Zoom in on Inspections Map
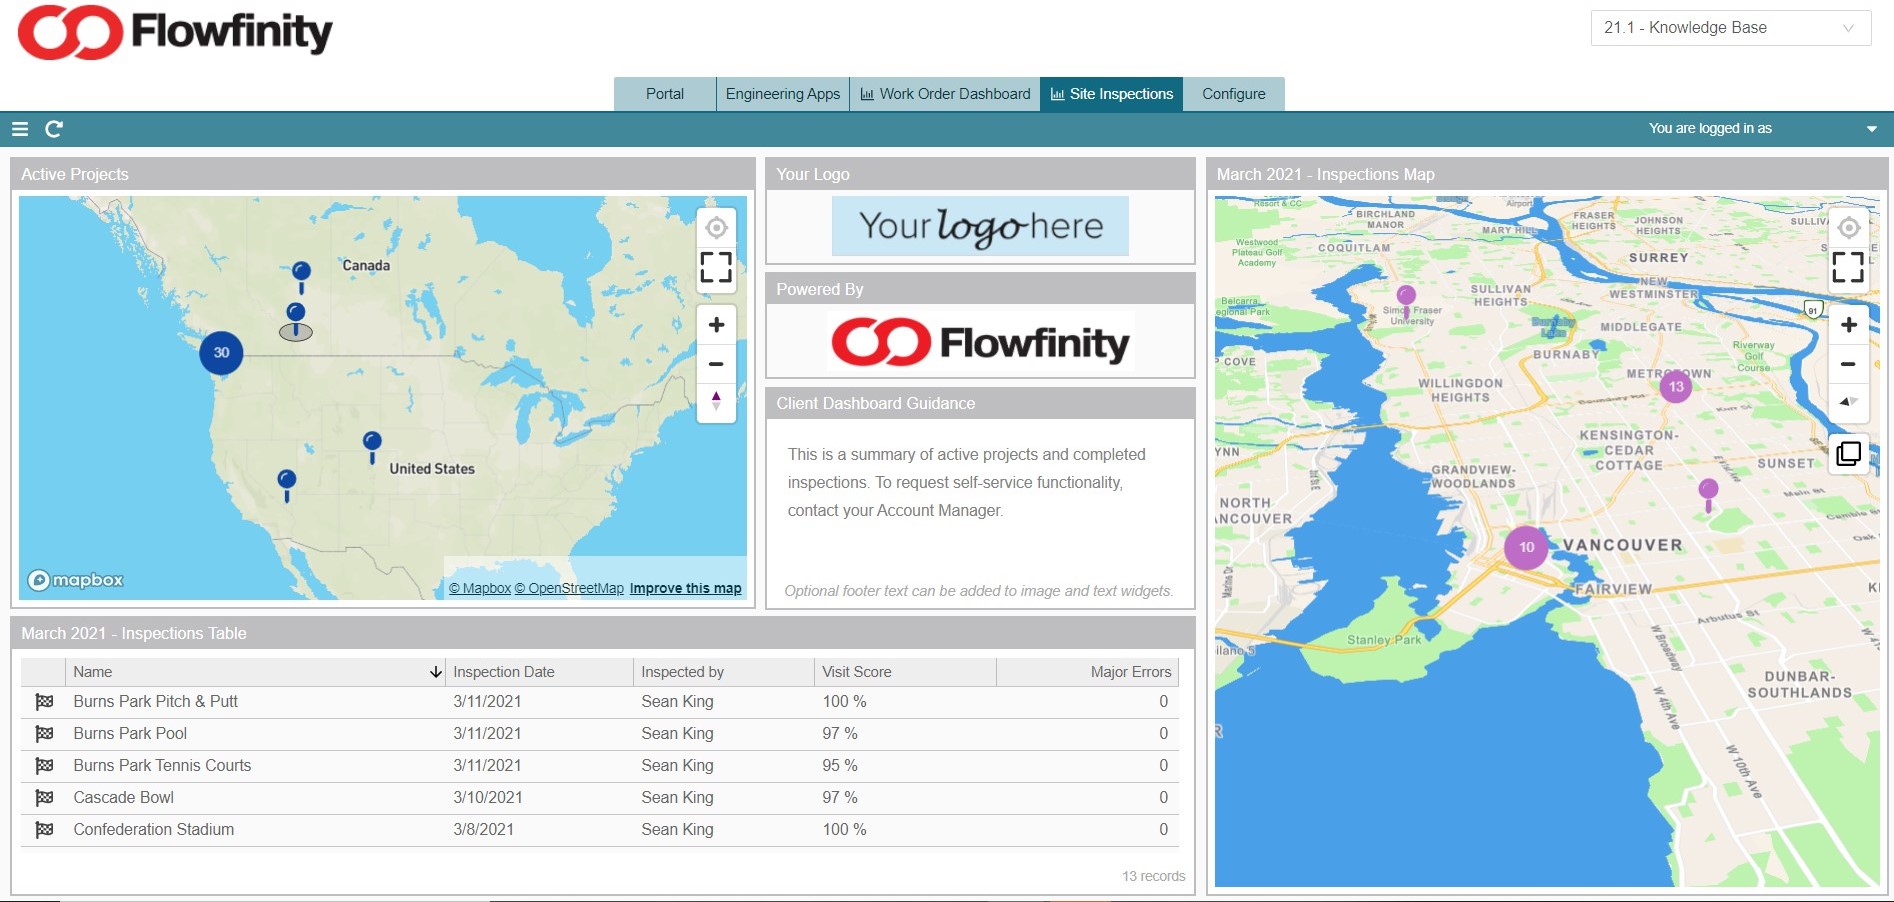The width and height of the screenshot is (1894, 902). click(x=1849, y=325)
